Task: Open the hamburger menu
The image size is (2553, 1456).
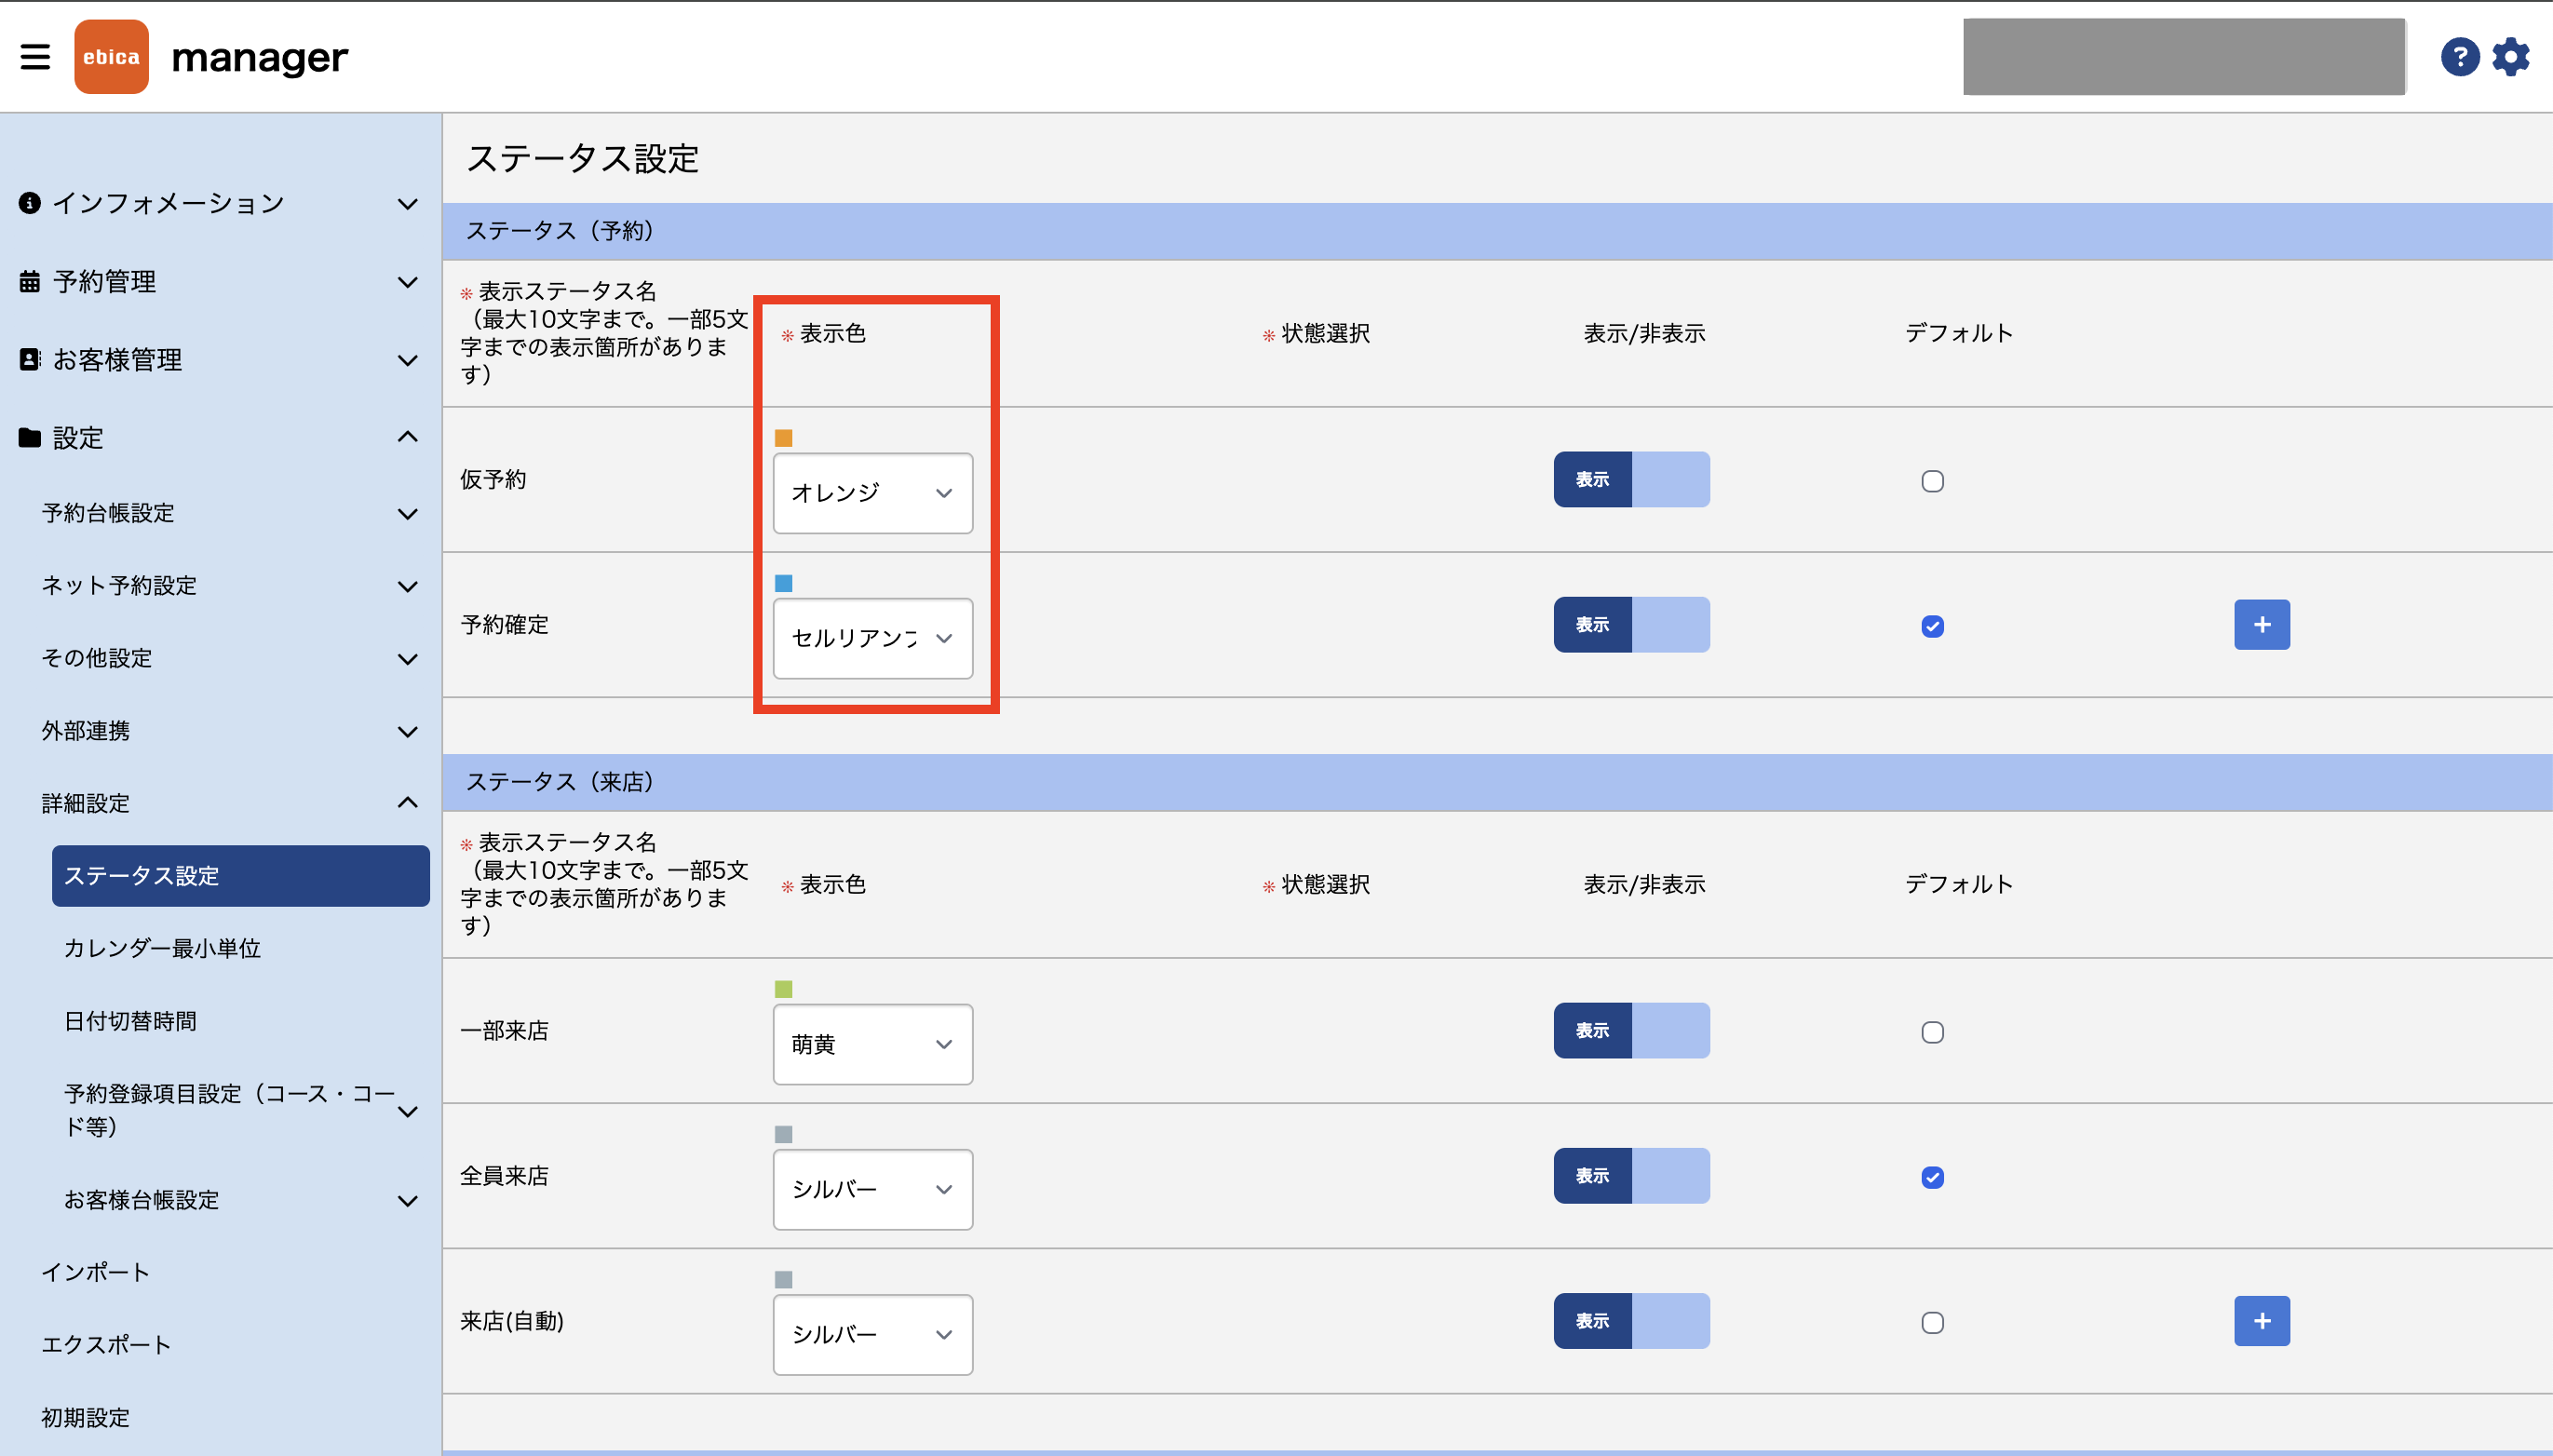Action: click(35, 57)
